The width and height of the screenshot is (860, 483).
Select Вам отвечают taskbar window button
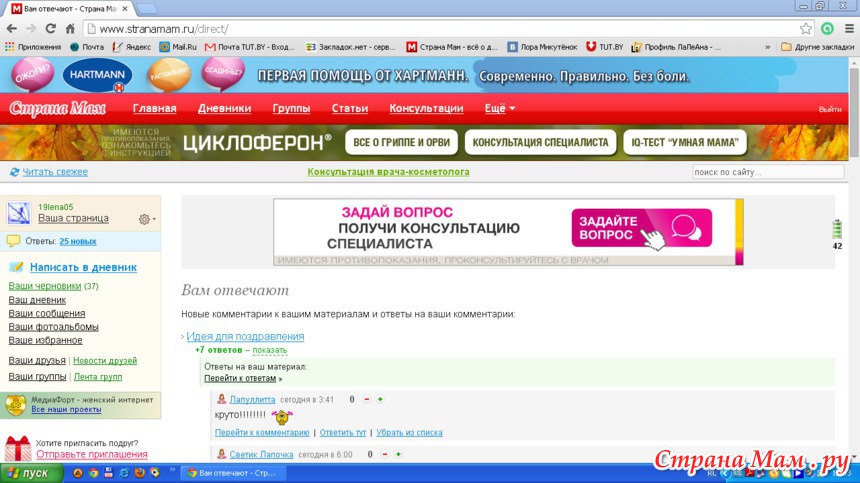(x=234, y=473)
